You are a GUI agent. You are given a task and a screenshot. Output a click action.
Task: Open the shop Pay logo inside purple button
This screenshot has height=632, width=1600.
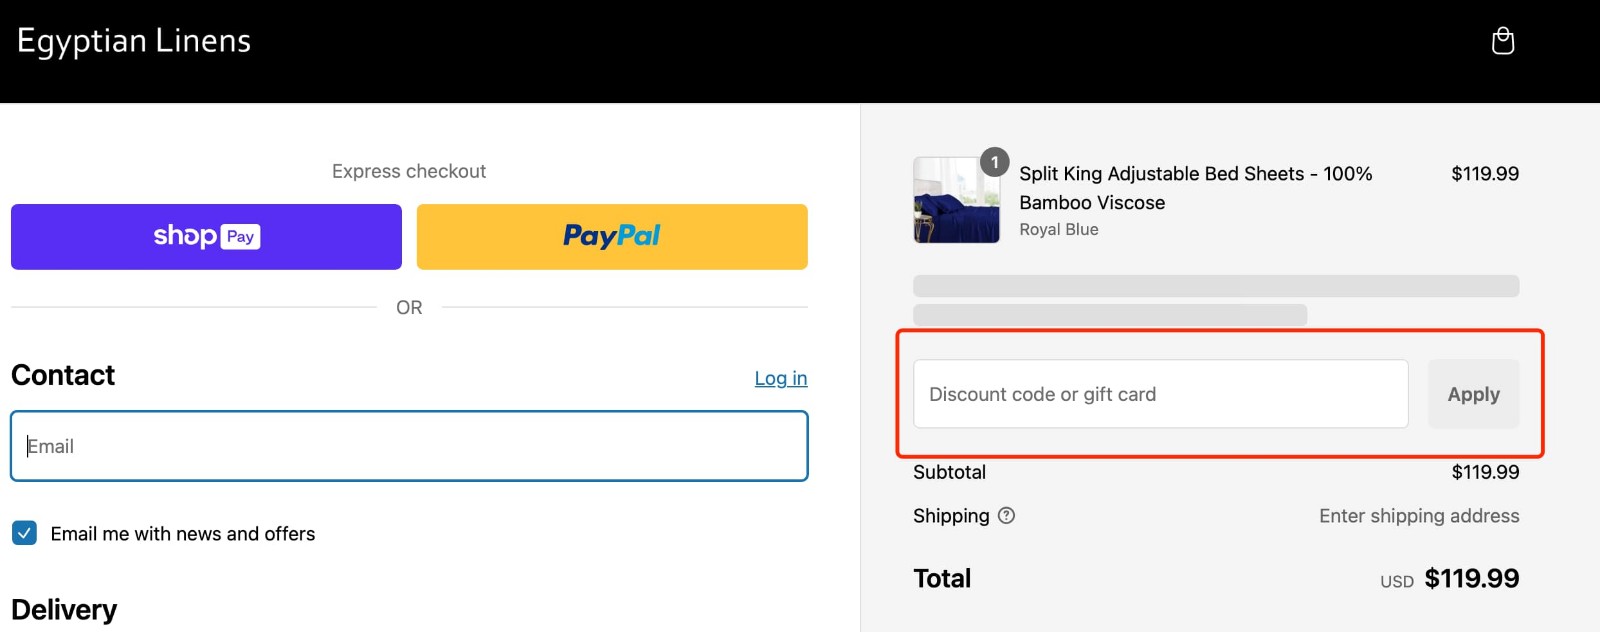click(205, 236)
